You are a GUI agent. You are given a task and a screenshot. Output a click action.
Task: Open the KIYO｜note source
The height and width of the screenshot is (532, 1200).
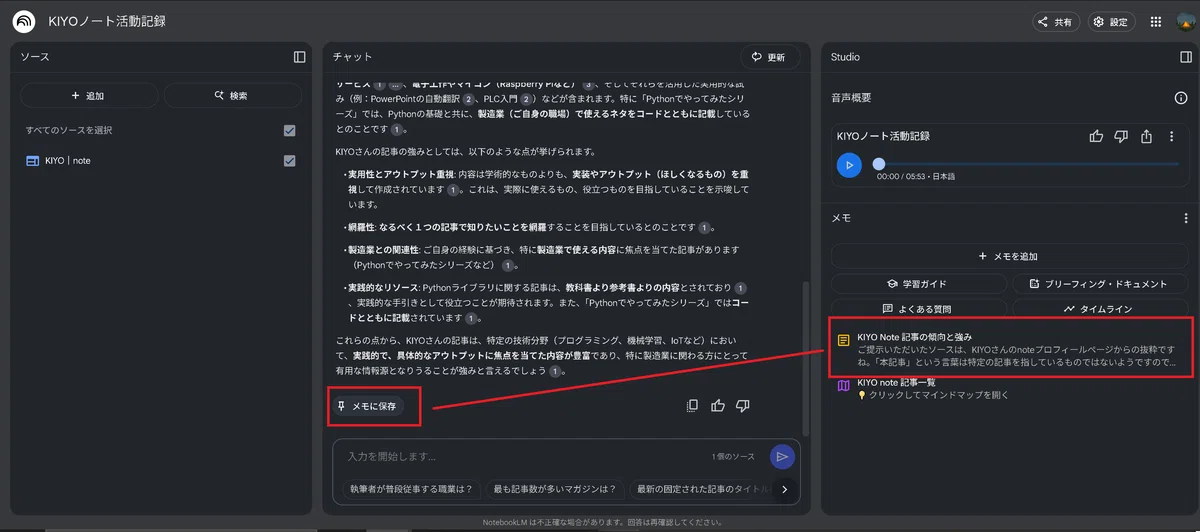click(x=68, y=161)
